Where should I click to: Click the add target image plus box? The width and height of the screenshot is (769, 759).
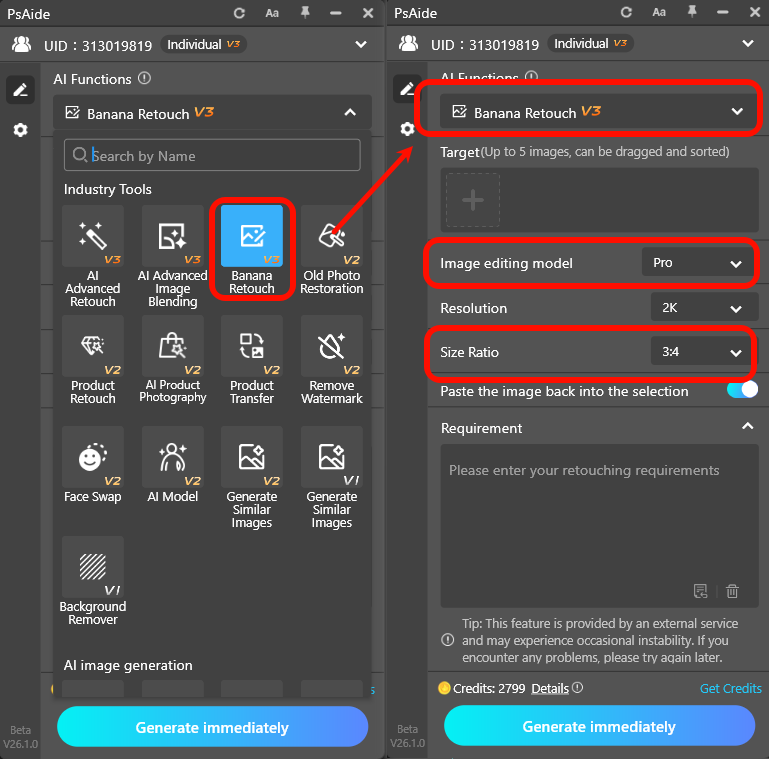click(x=473, y=200)
